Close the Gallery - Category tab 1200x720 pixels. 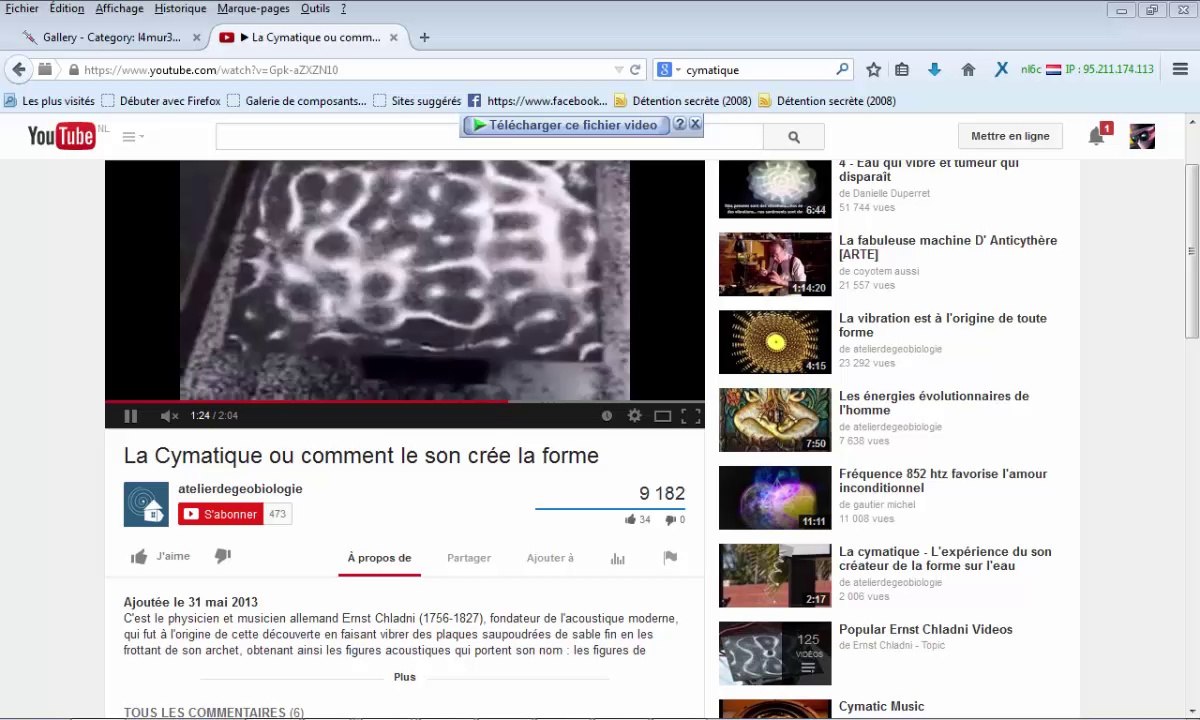coord(196,38)
